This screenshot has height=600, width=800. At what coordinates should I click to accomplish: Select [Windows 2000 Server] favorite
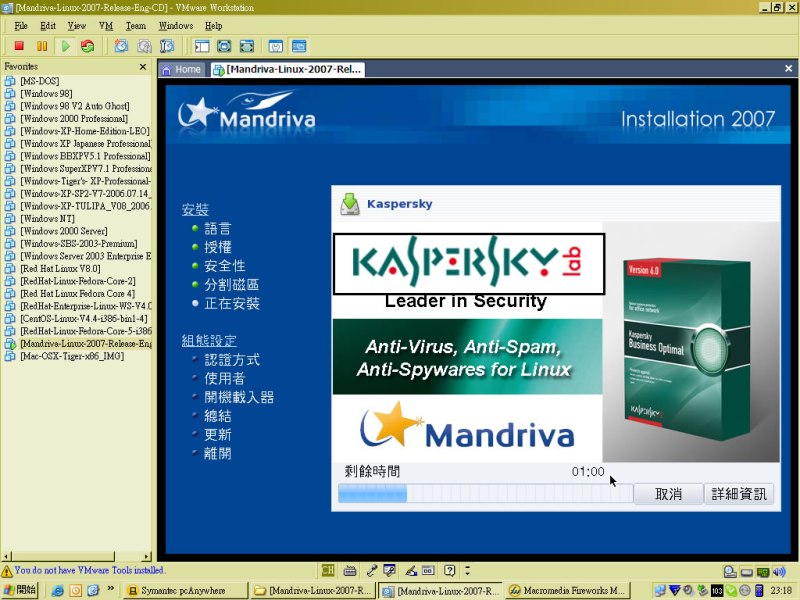tap(64, 231)
